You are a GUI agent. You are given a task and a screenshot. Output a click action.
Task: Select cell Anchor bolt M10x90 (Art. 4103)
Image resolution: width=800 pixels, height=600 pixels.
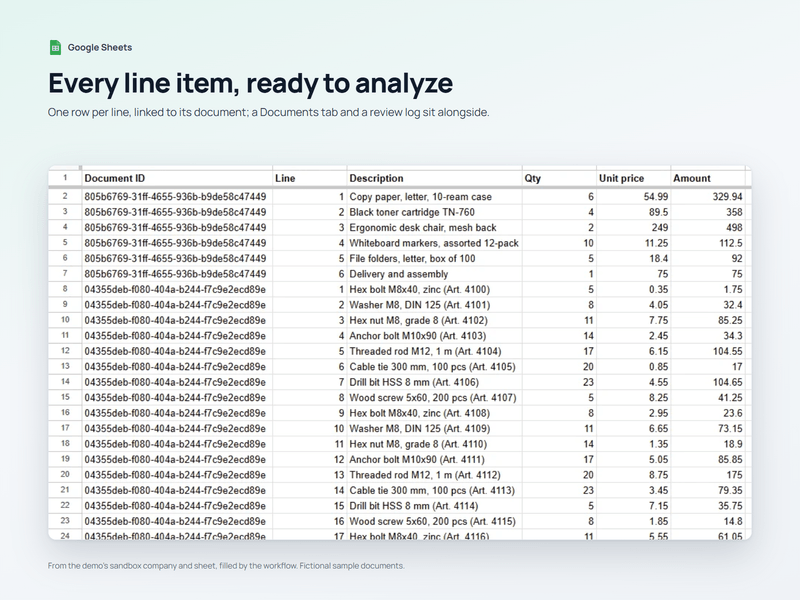click(x=435, y=336)
